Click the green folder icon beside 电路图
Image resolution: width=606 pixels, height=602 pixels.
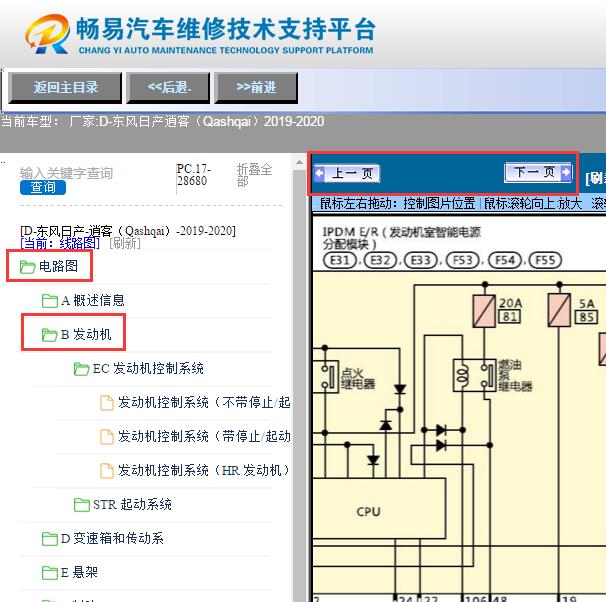[x=27, y=267]
